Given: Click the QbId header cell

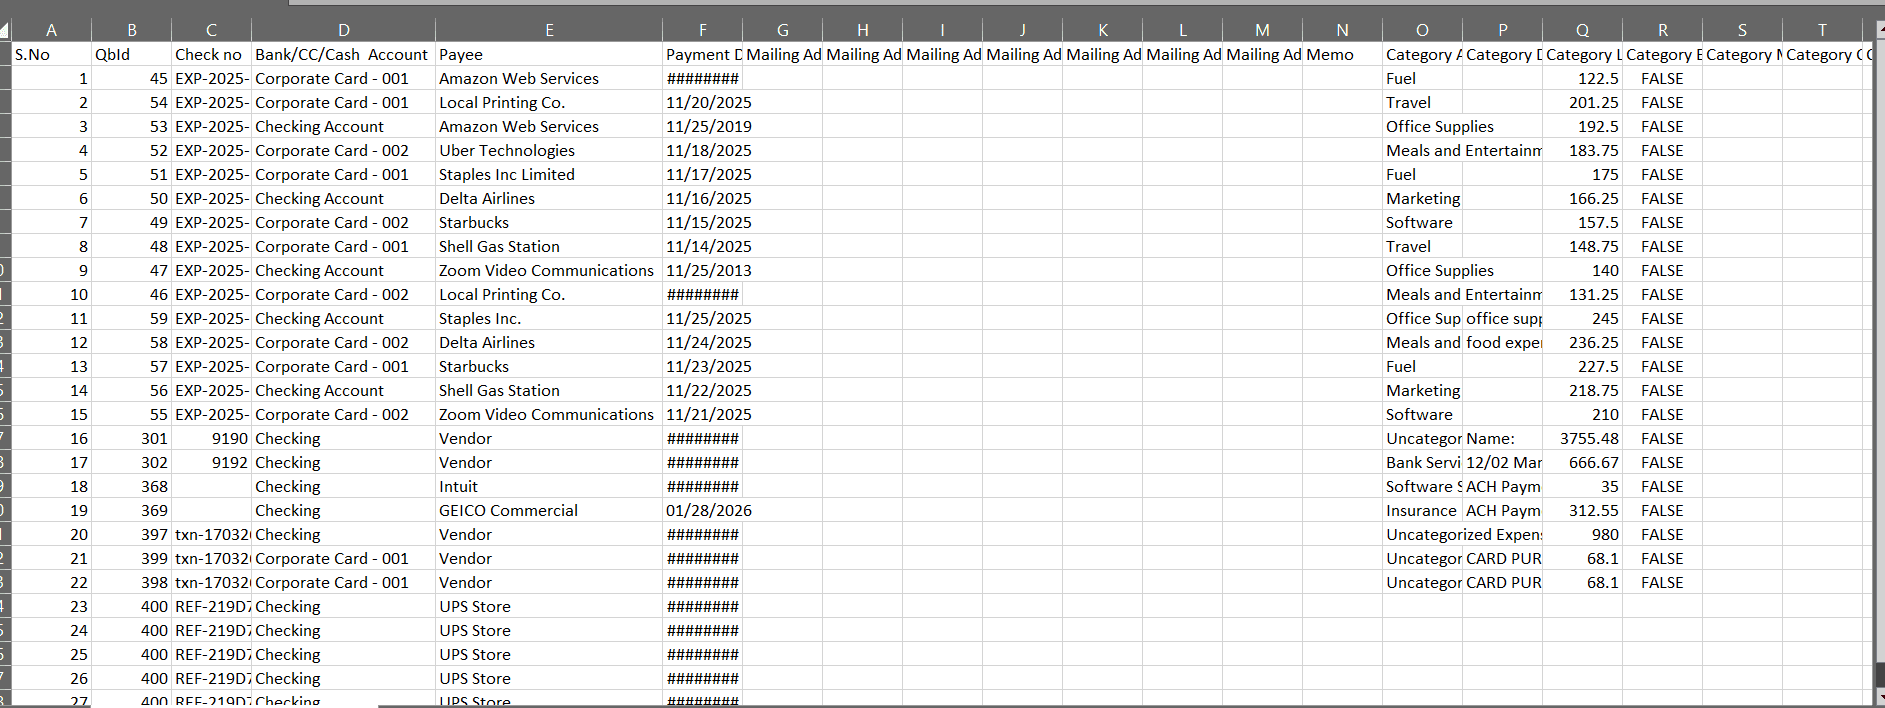Looking at the screenshot, I should tap(131, 54).
